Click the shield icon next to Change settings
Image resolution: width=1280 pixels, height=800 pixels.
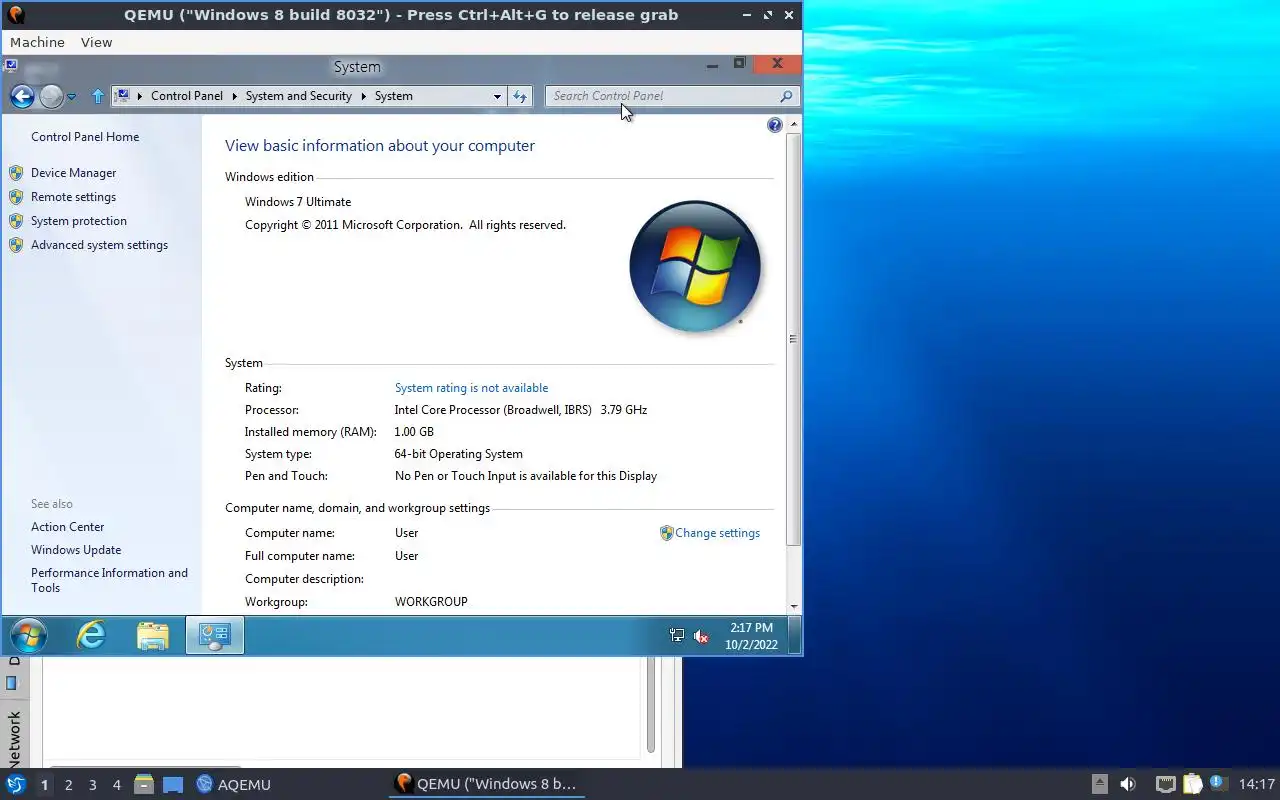pos(666,533)
